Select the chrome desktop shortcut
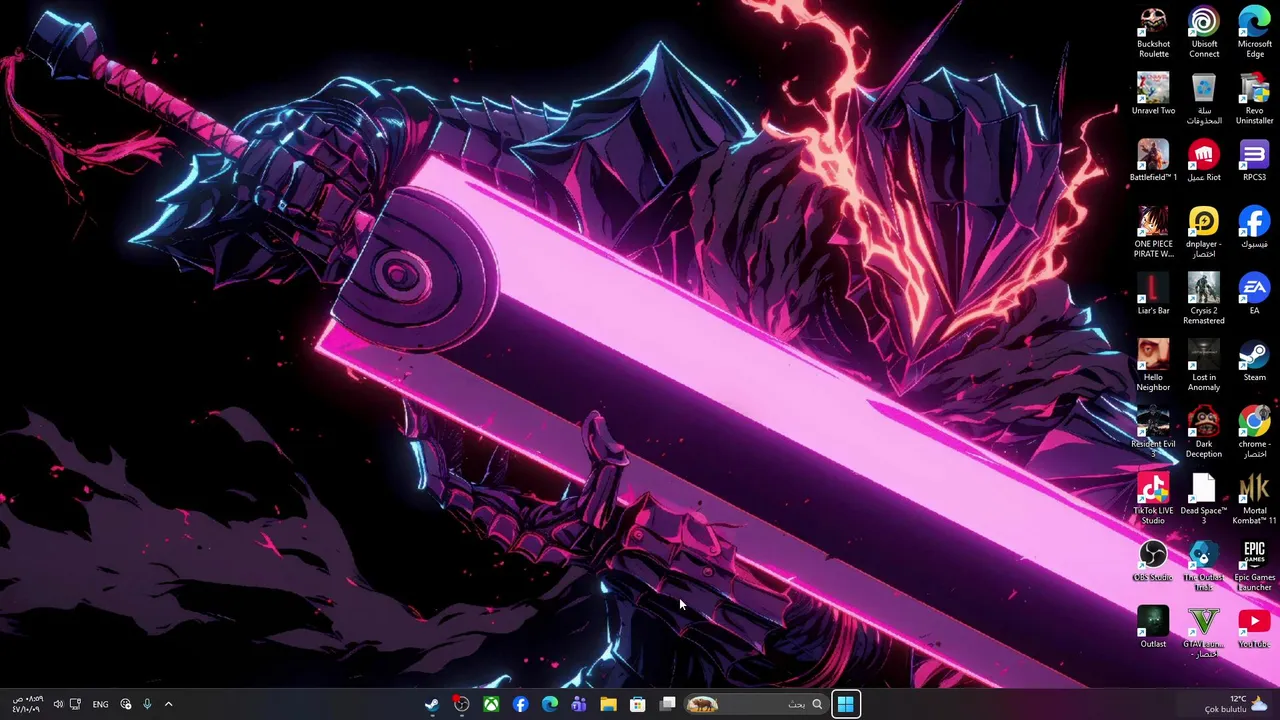This screenshot has height=720, width=1280. (x=1254, y=433)
